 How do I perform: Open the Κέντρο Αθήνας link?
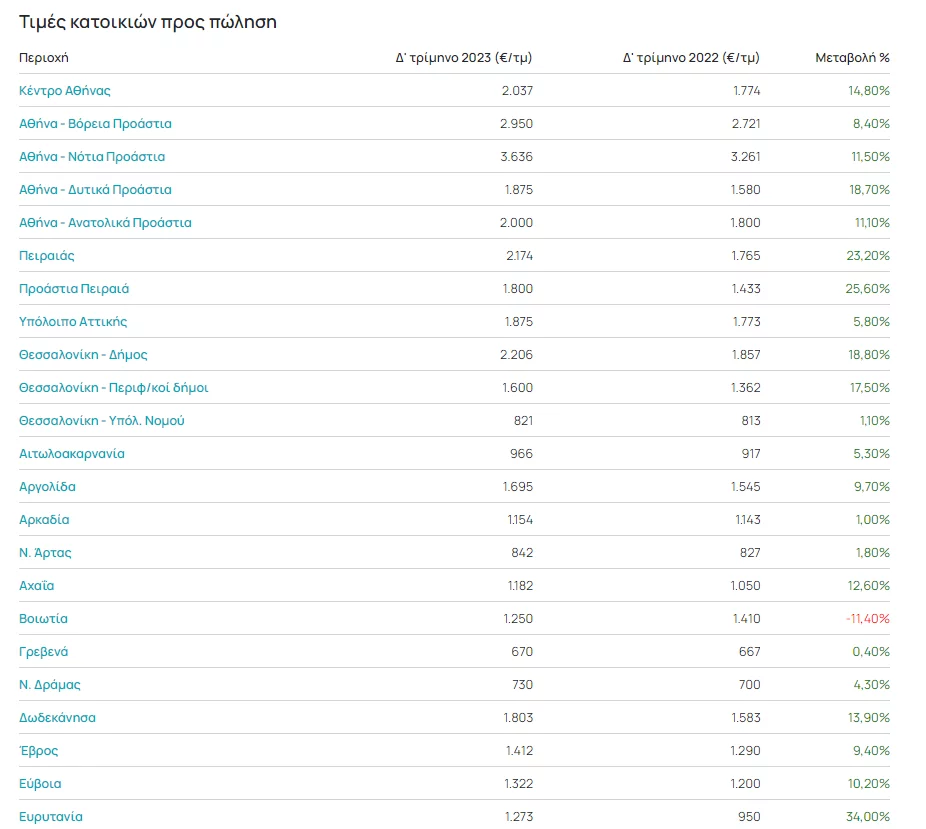(65, 91)
